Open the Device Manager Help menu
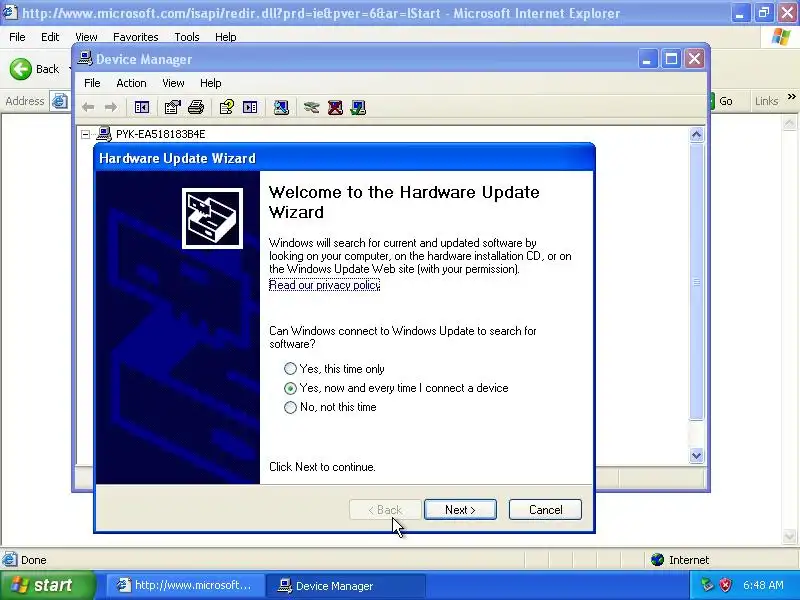Image resolution: width=800 pixels, height=600 pixels. tap(211, 83)
